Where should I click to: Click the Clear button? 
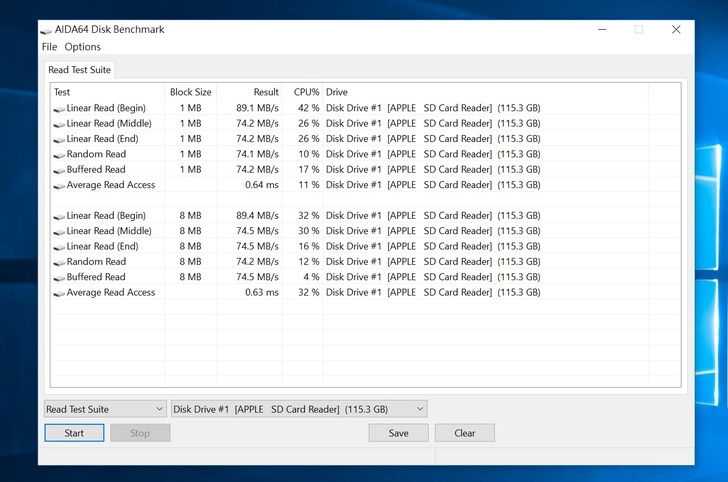coord(465,433)
